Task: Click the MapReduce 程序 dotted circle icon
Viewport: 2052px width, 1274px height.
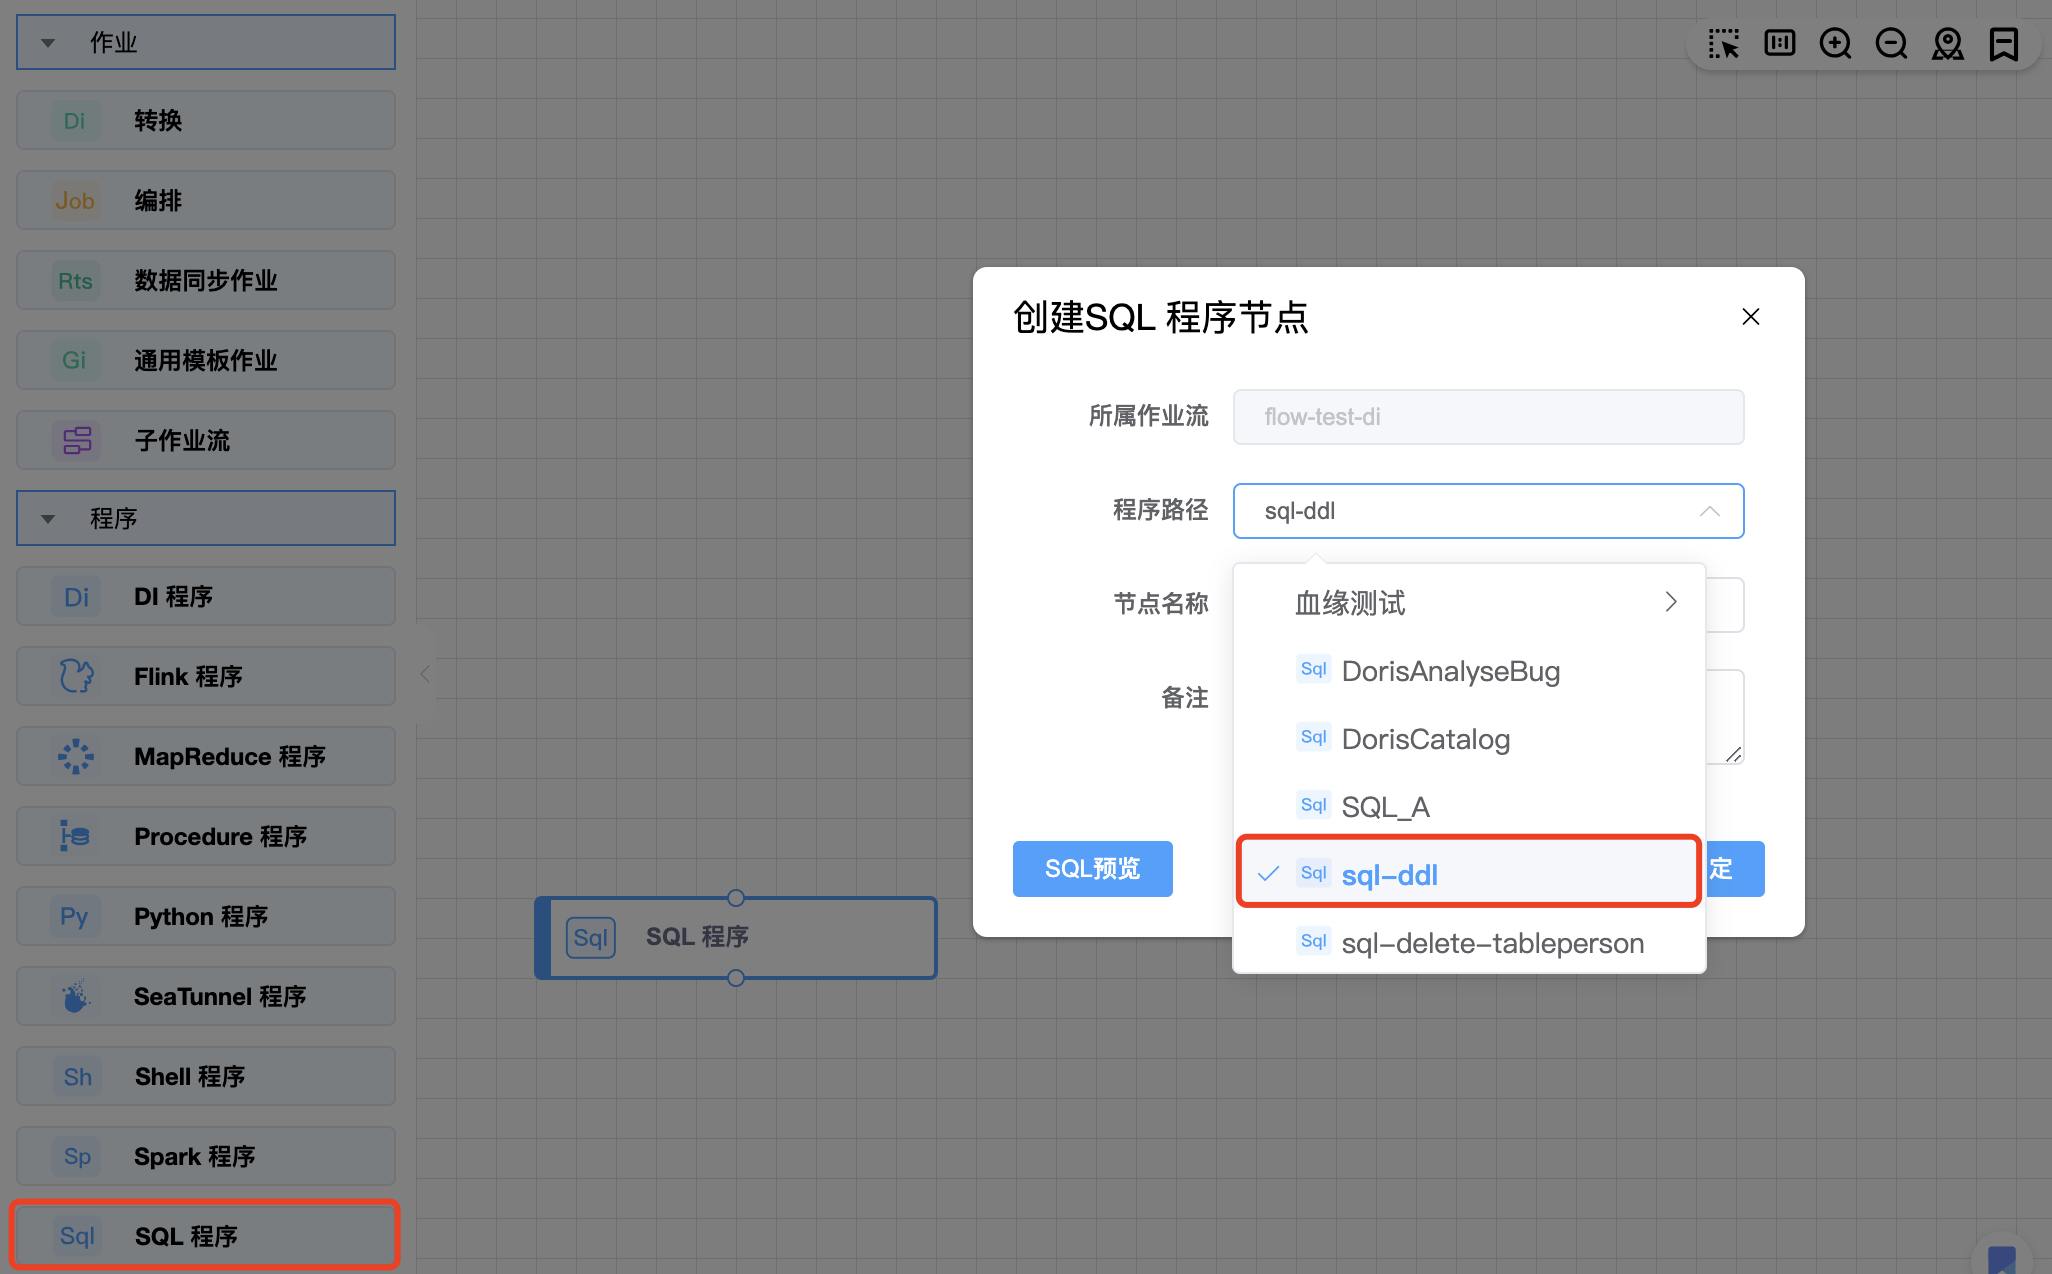Action: [76, 756]
